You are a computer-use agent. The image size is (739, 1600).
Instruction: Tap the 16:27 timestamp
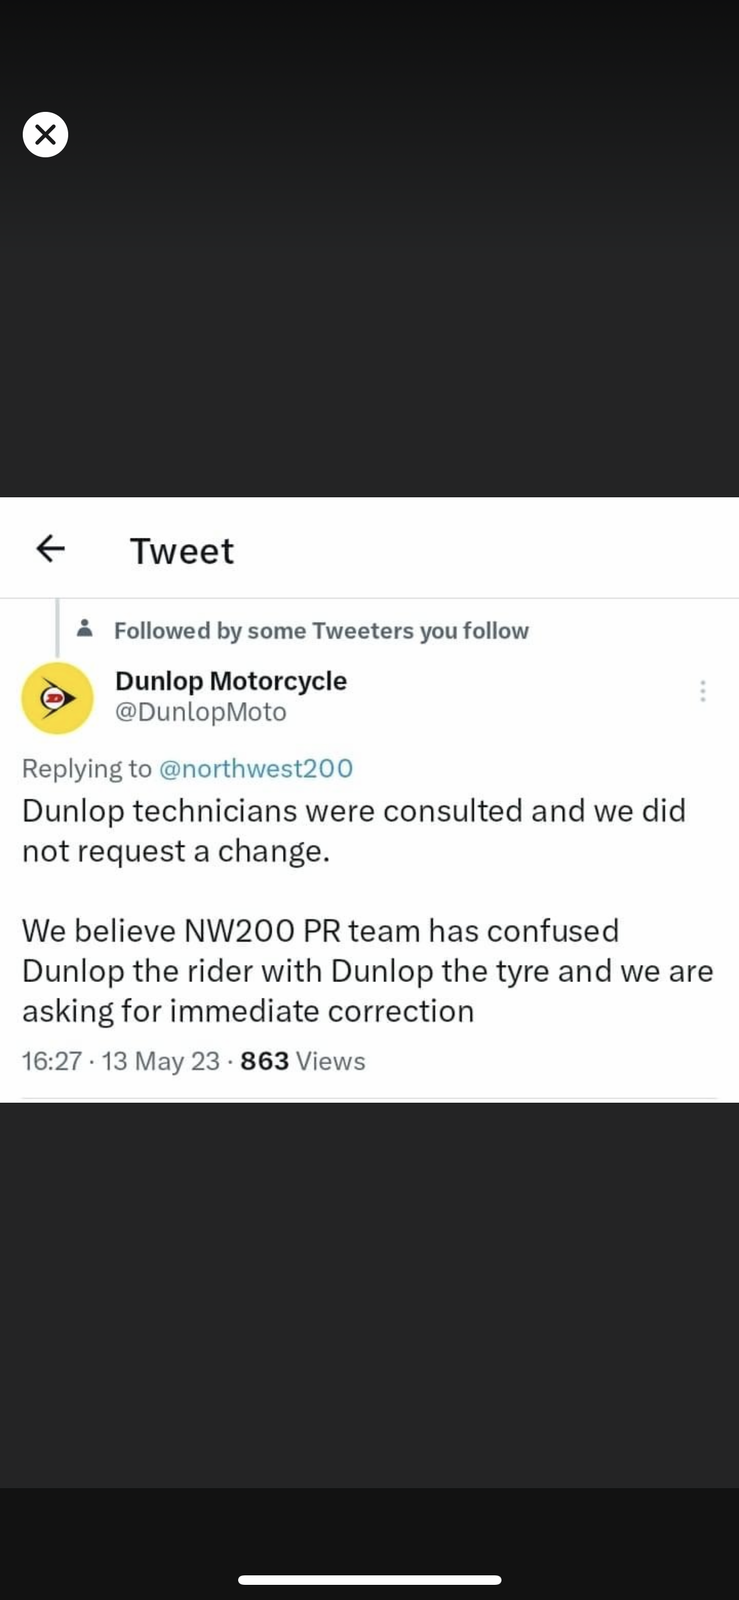(x=51, y=1061)
